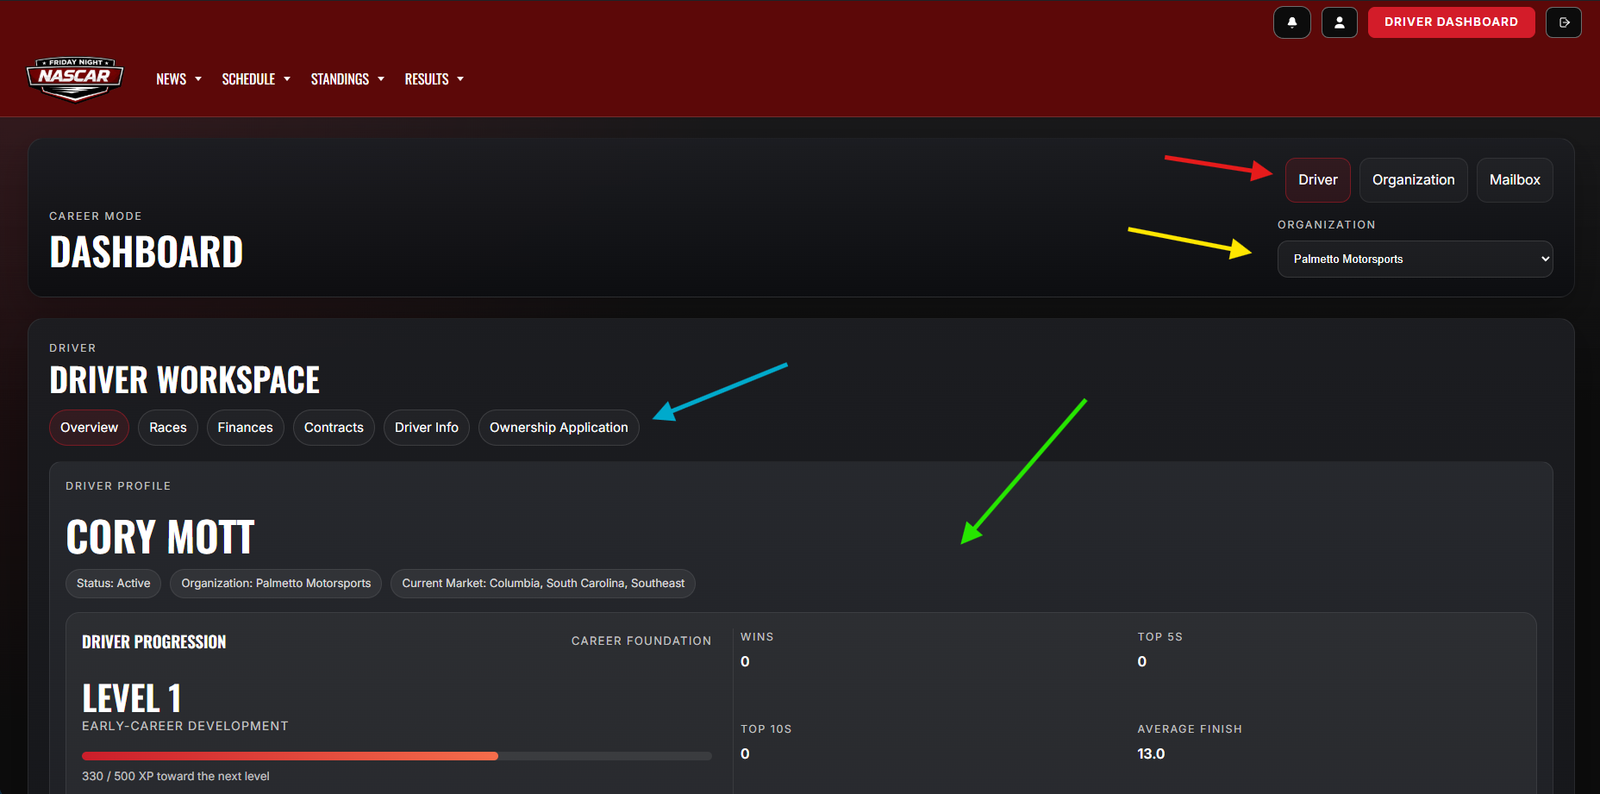Click the Driver Workspace heading

click(185, 380)
